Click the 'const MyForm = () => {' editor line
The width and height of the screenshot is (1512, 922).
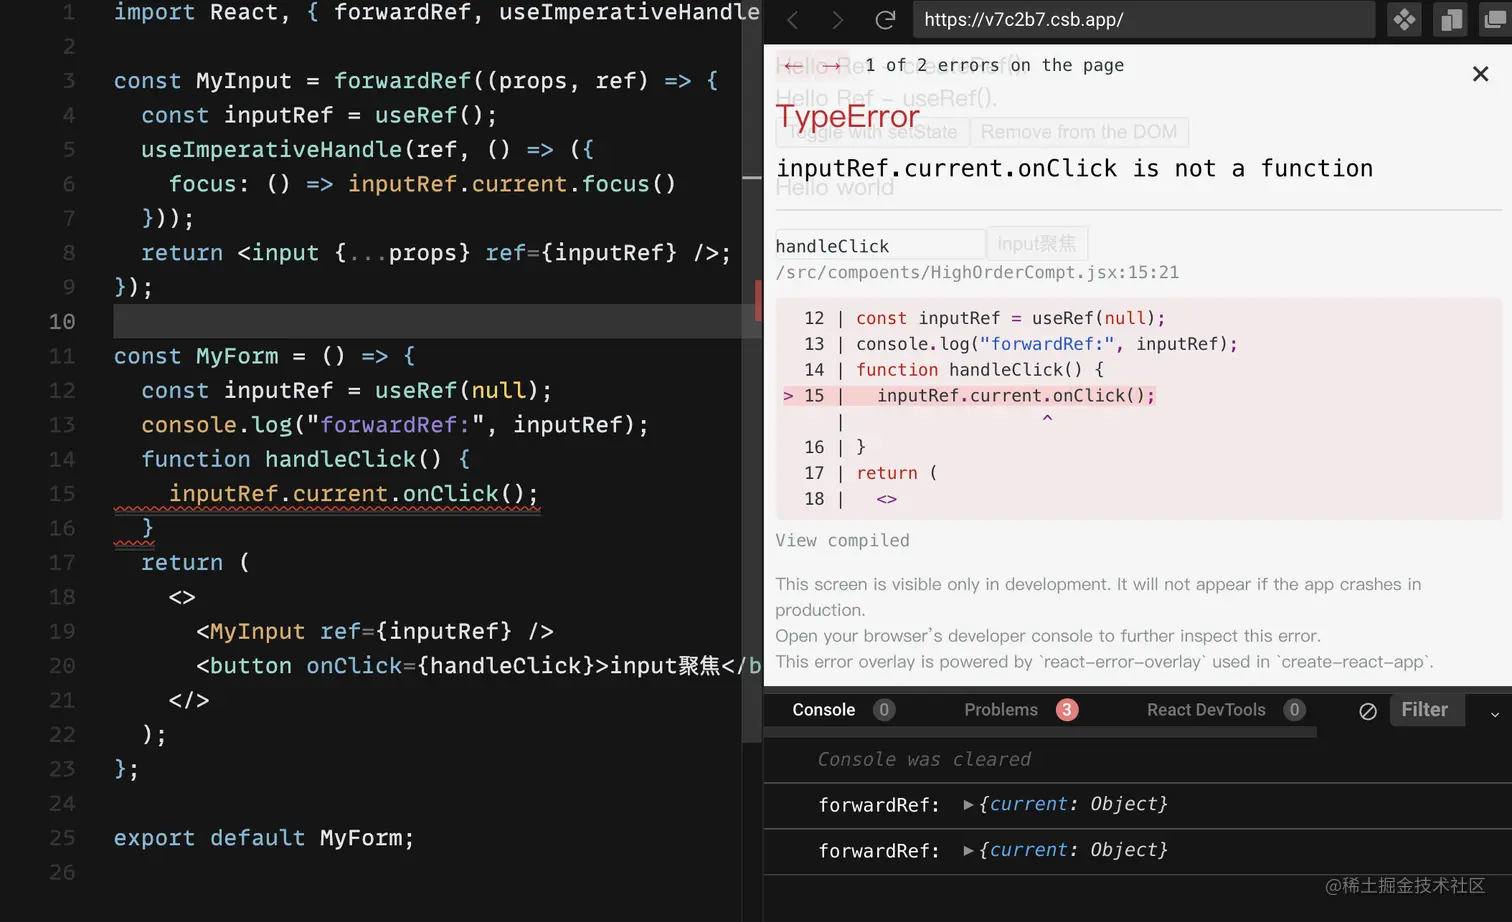pos(264,356)
